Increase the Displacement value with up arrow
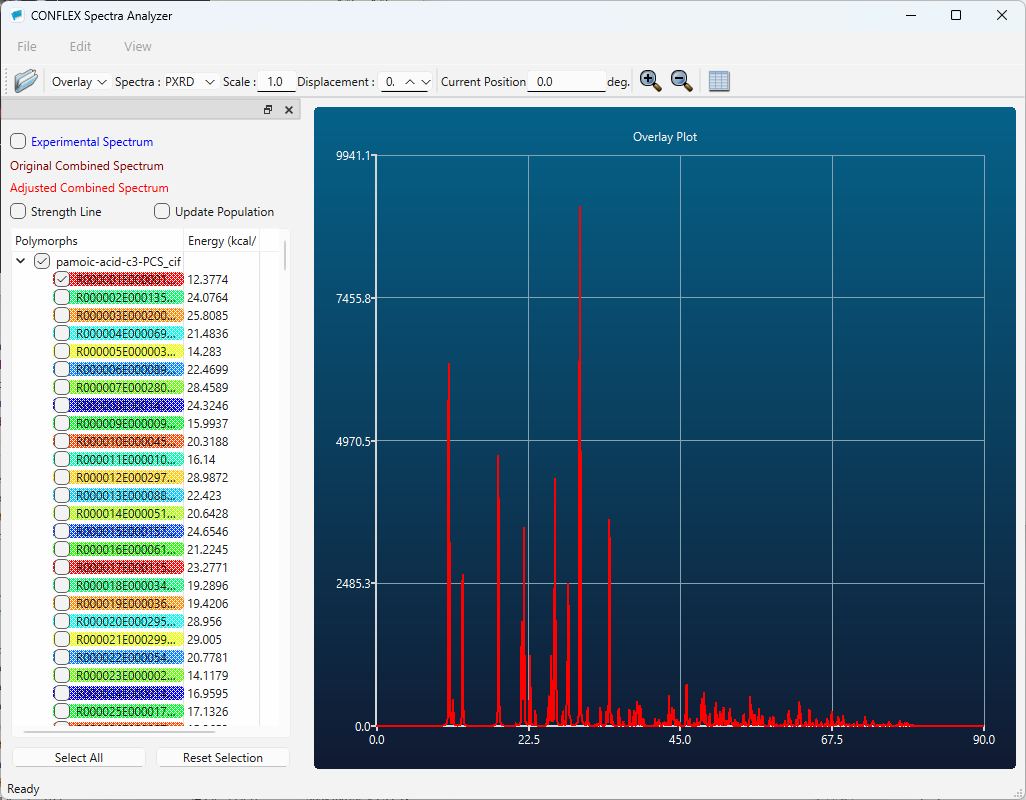1026x800 pixels. click(411, 82)
